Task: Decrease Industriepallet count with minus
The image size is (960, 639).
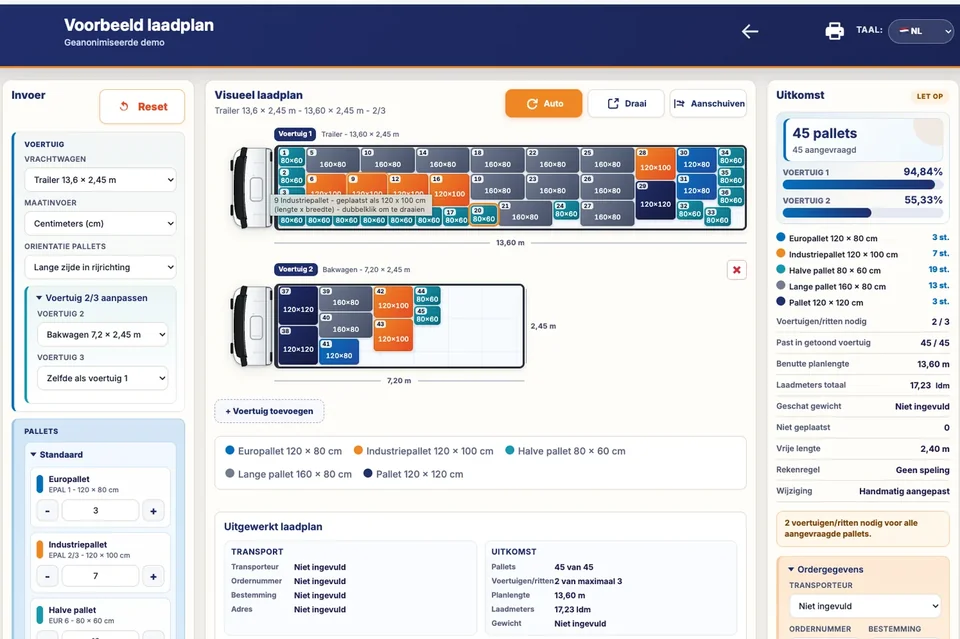Action: pos(47,576)
